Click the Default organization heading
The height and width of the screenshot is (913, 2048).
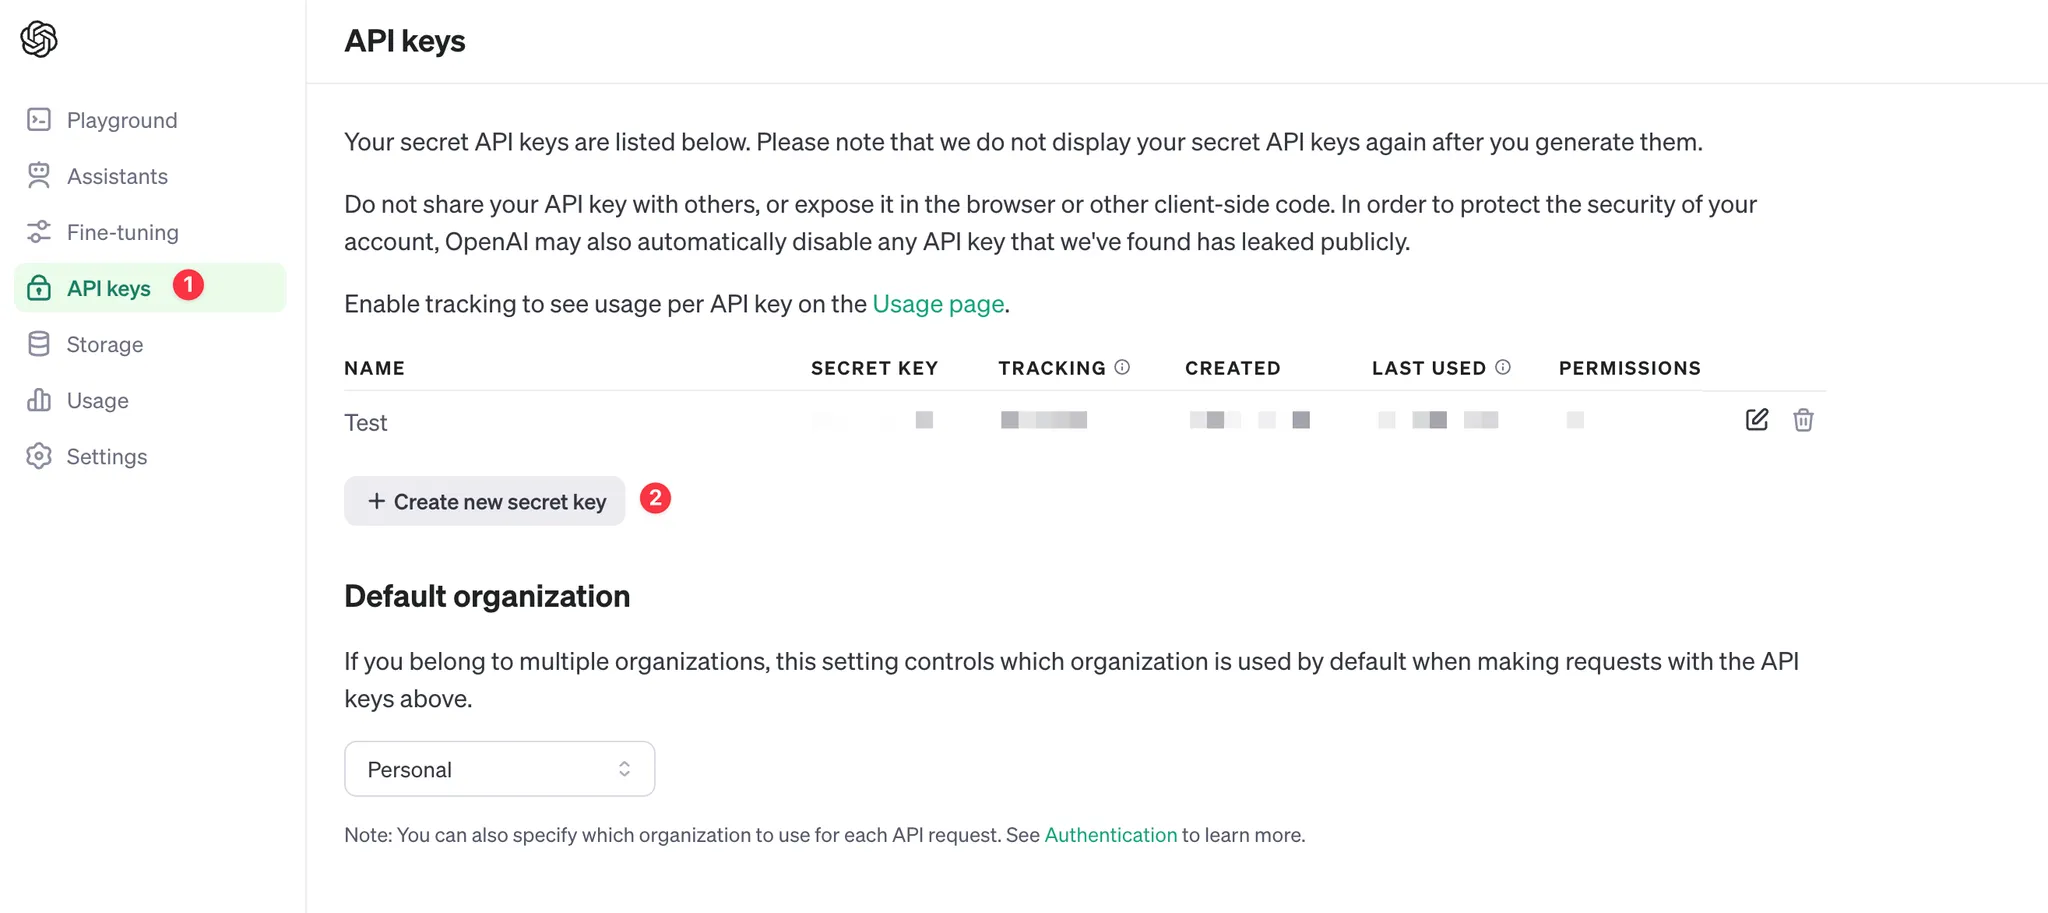[x=487, y=596]
